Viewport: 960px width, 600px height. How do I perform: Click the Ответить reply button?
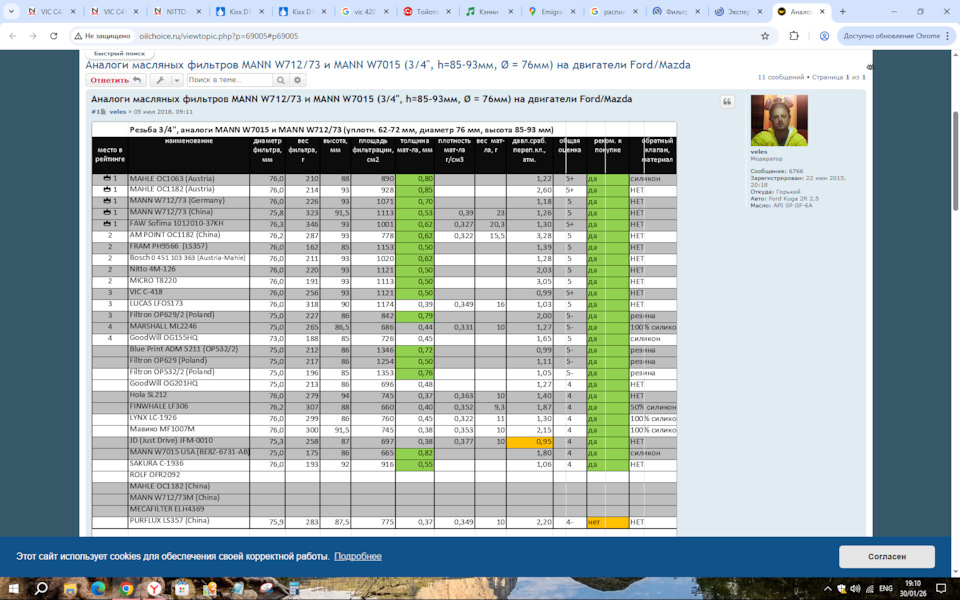click(x=116, y=80)
